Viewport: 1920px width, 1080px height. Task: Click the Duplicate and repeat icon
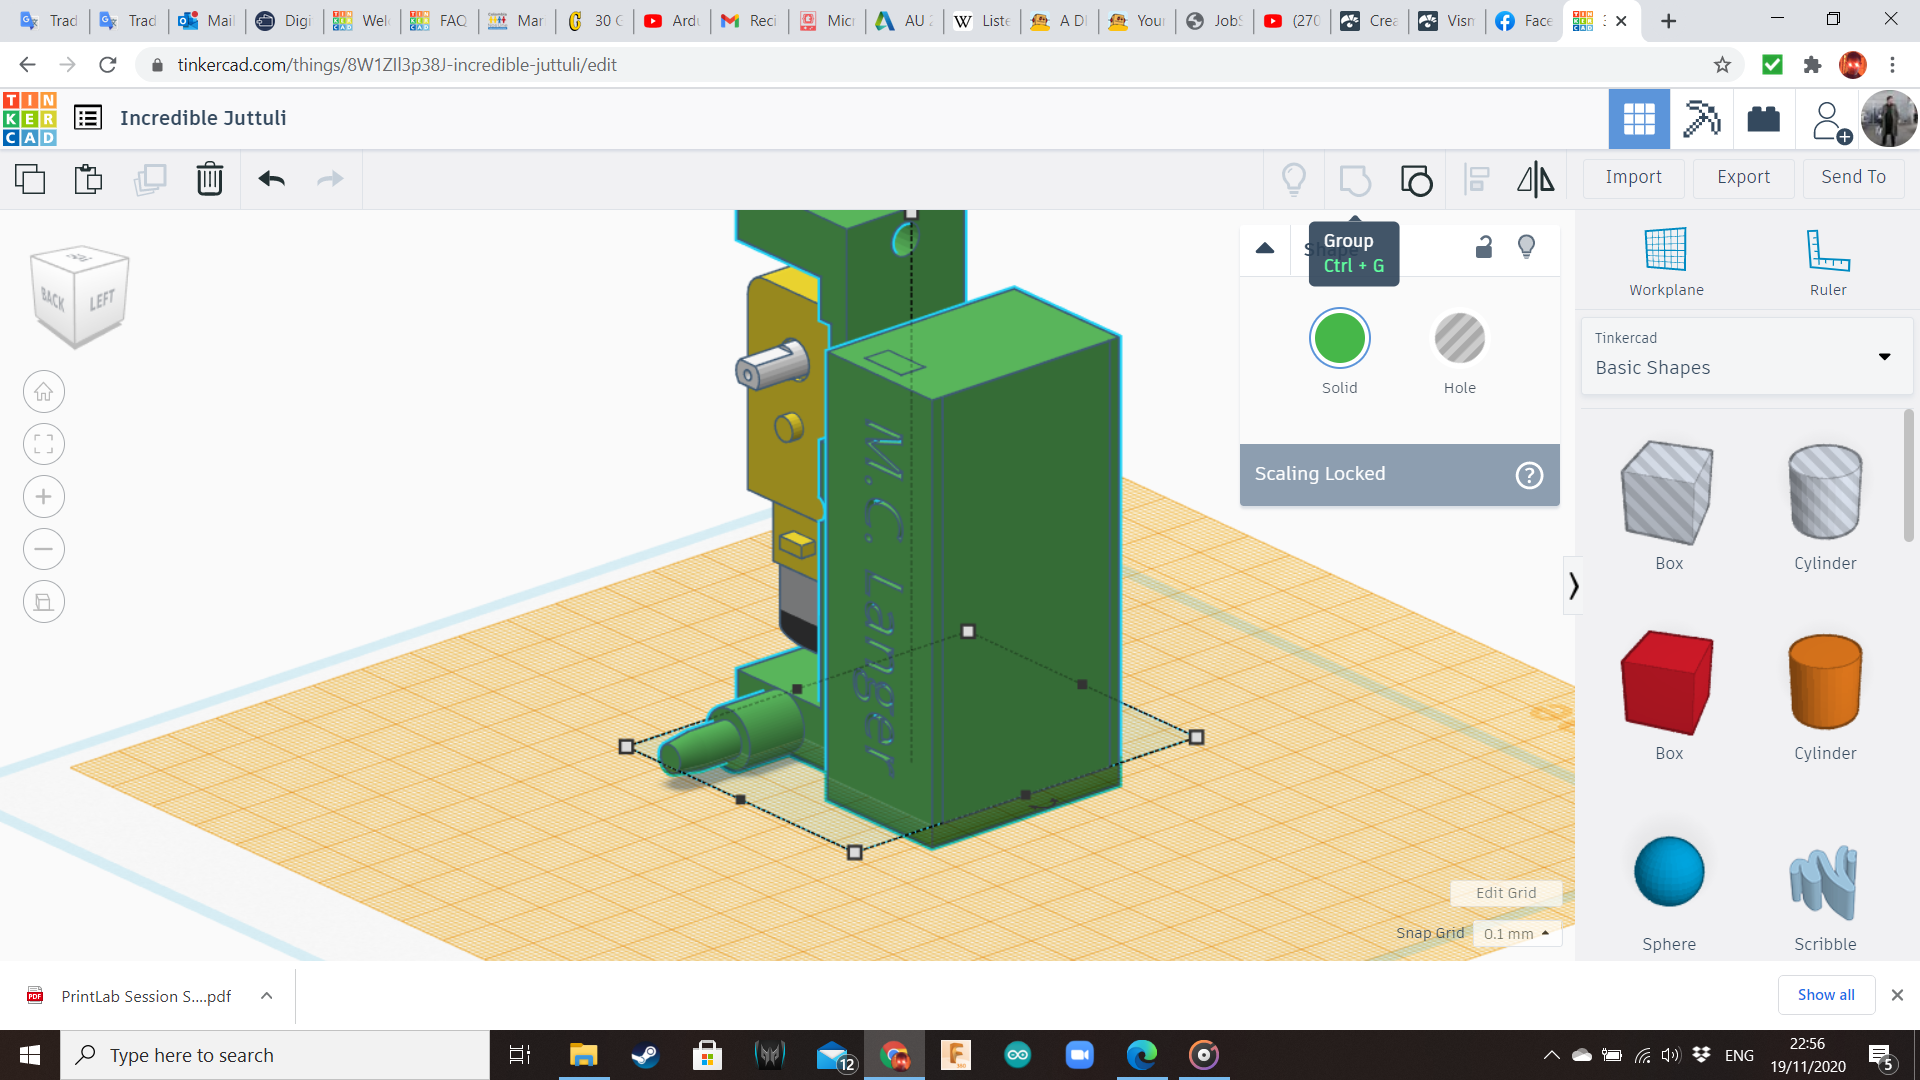click(x=150, y=180)
